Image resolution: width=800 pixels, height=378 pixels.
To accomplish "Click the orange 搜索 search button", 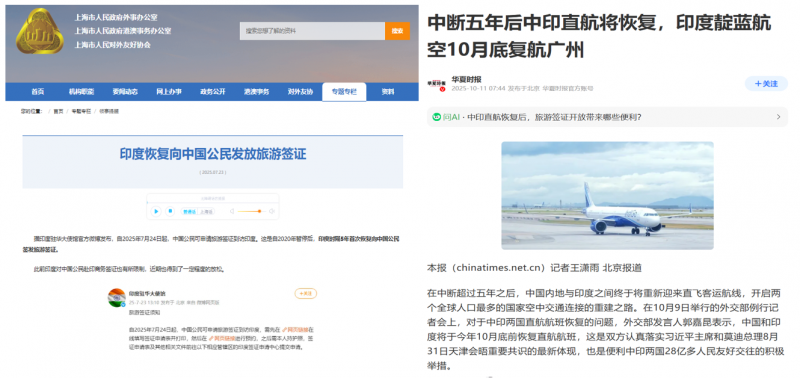I will [397, 31].
